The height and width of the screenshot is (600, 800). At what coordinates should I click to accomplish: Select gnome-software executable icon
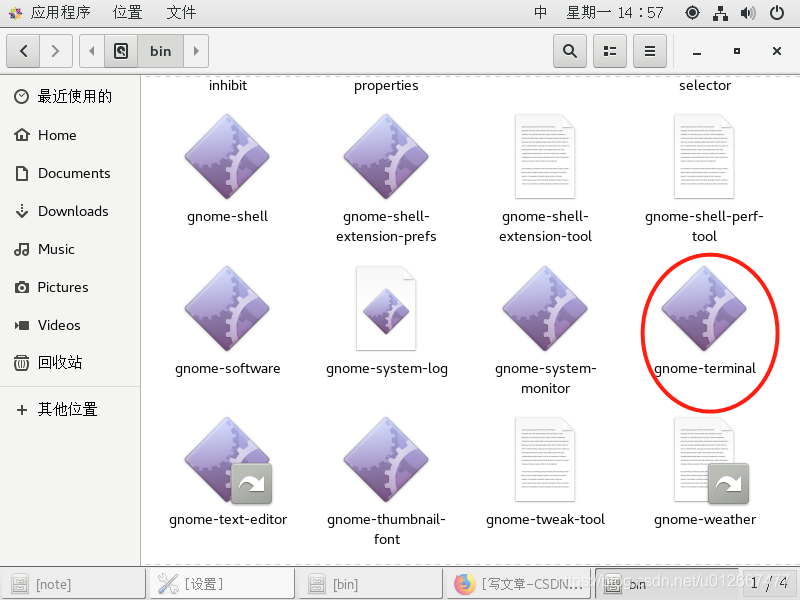coord(227,309)
